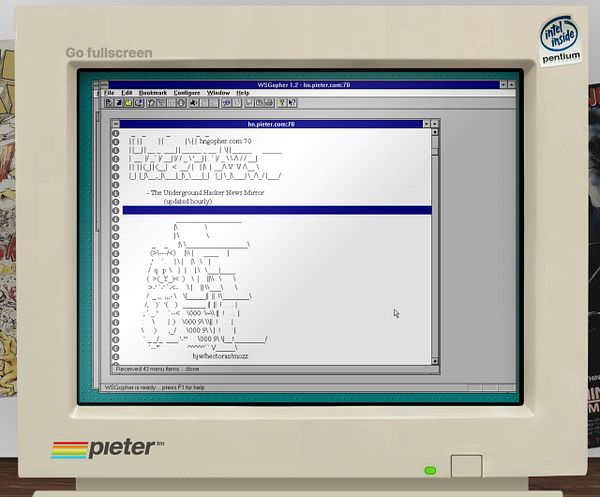Select the '(updated hourly)' line
This screenshot has height=497, width=600.
pyautogui.click(x=188, y=201)
